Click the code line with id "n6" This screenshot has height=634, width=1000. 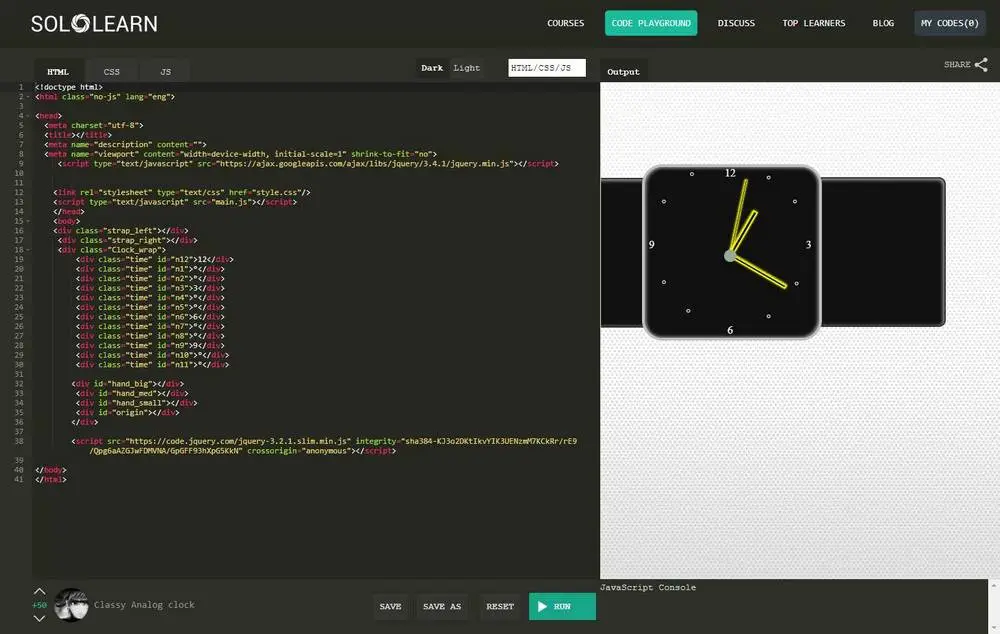(150, 317)
